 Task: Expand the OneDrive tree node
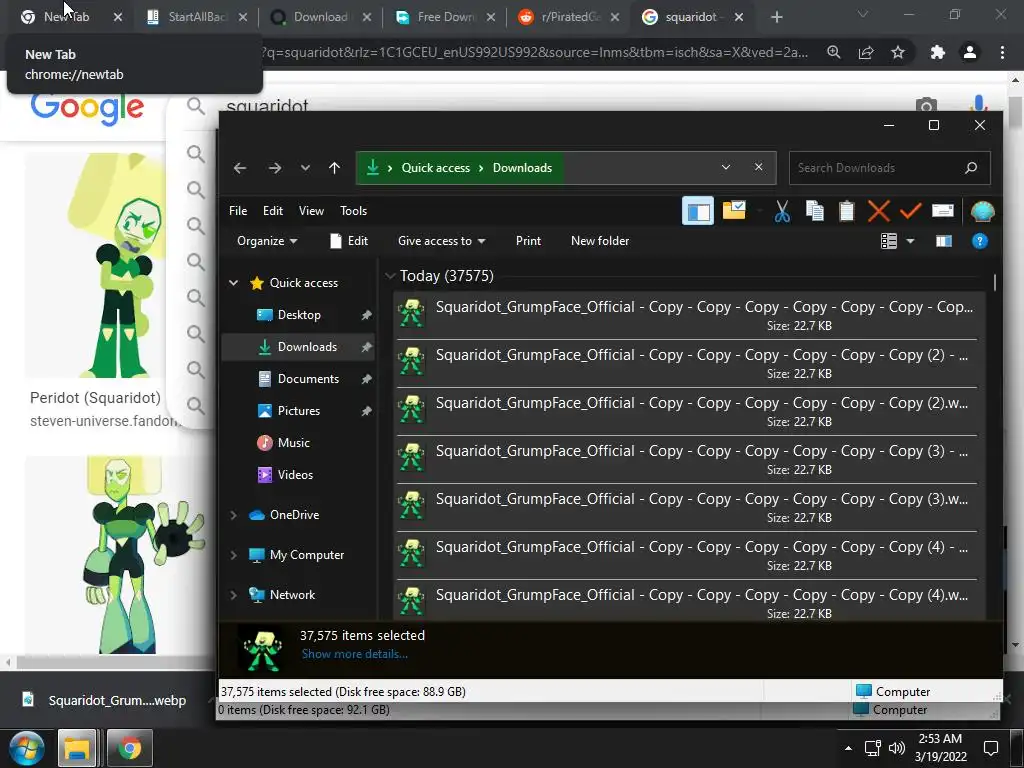(233, 515)
